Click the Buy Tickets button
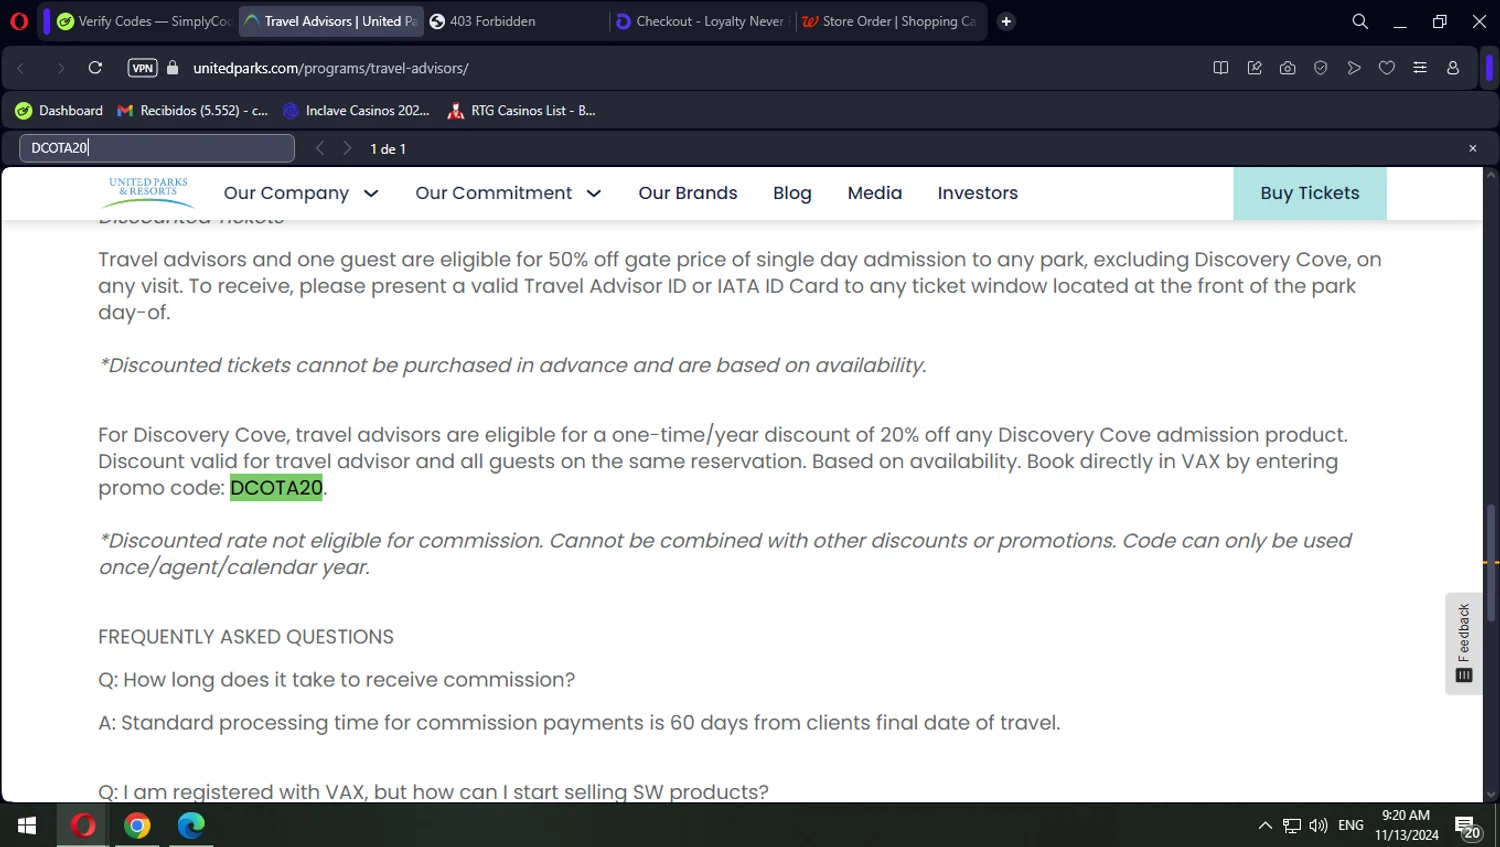The height and width of the screenshot is (847, 1500). (1310, 193)
